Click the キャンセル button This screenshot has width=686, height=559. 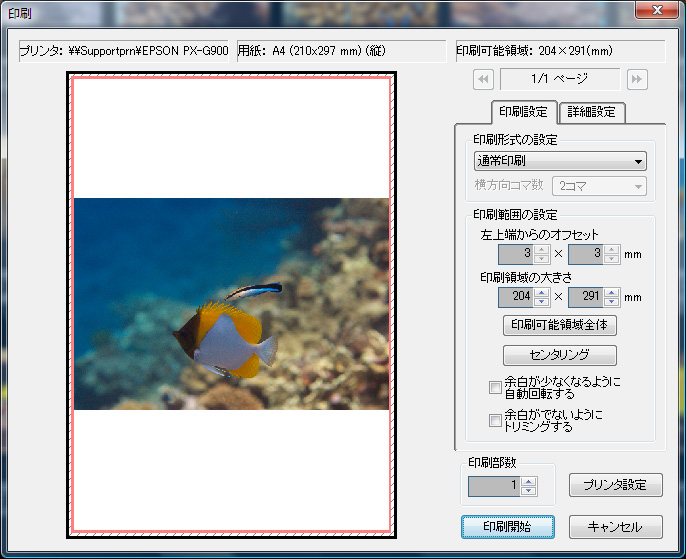click(616, 527)
